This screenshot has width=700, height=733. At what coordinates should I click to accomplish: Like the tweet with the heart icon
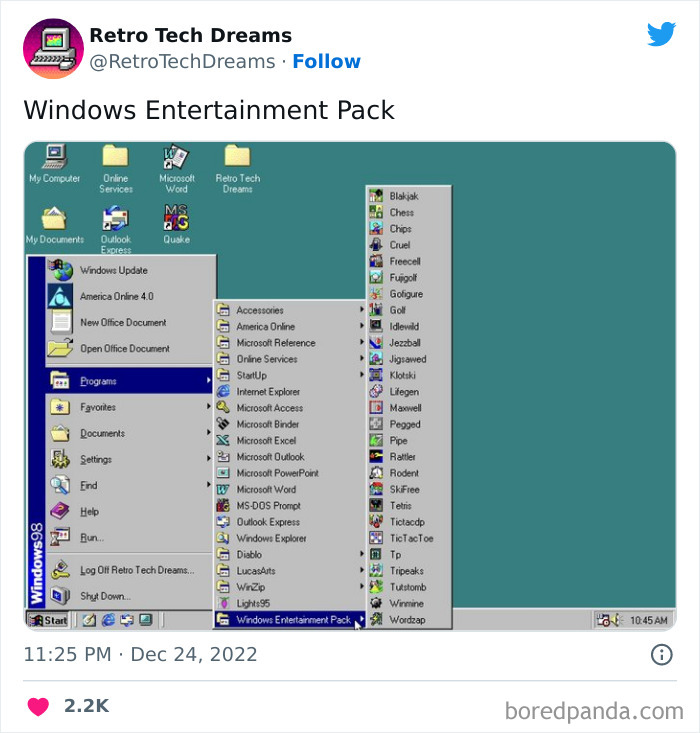[x=38, y=706]
